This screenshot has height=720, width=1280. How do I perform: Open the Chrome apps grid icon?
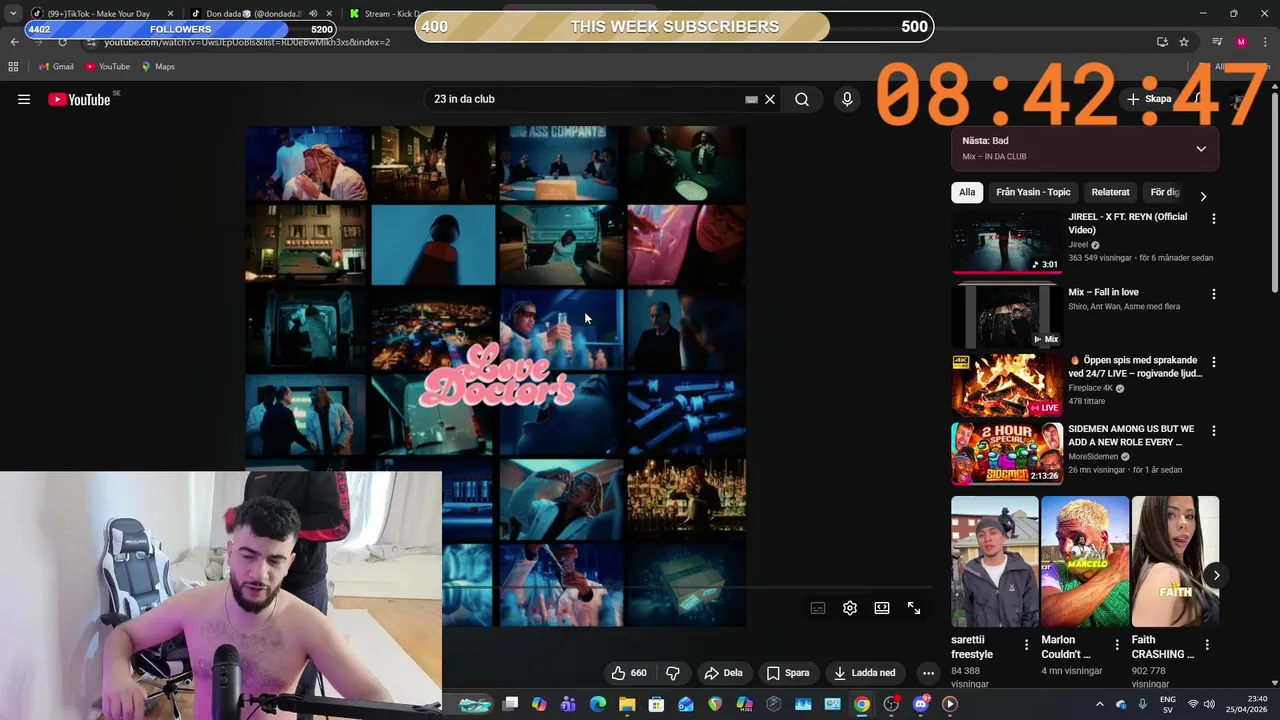tap(13, 67)
